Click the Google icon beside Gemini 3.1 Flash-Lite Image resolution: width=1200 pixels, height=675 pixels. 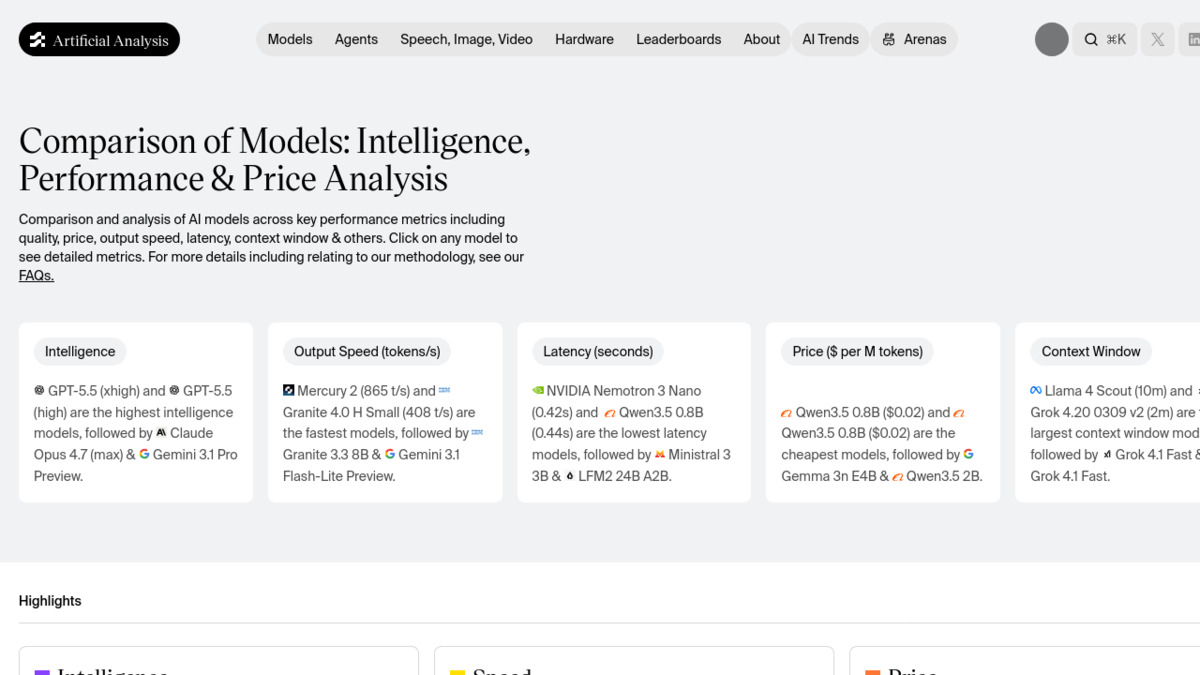[x=390, y=454]
